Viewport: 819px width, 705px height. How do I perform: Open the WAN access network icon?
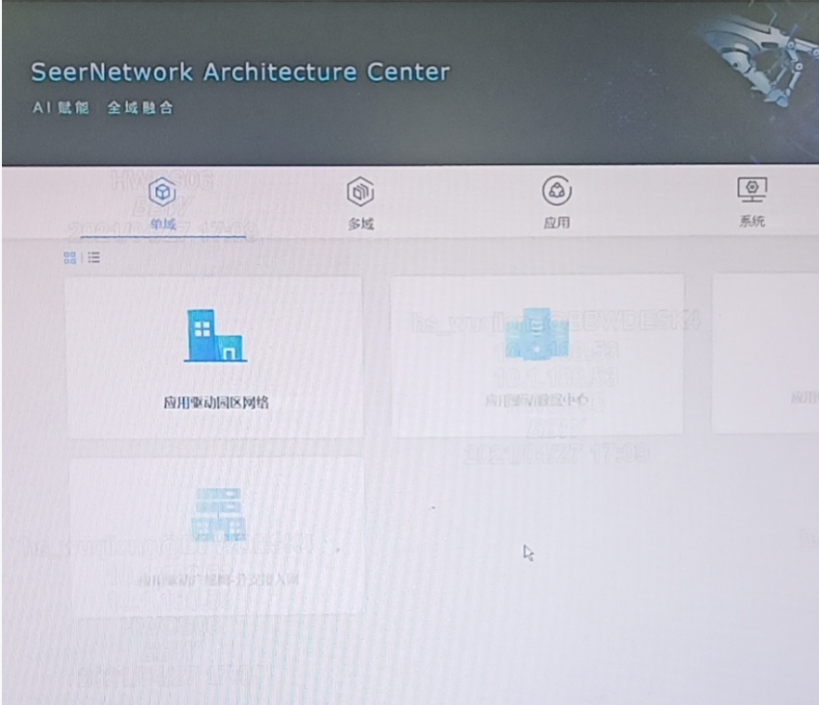[218, 515]
